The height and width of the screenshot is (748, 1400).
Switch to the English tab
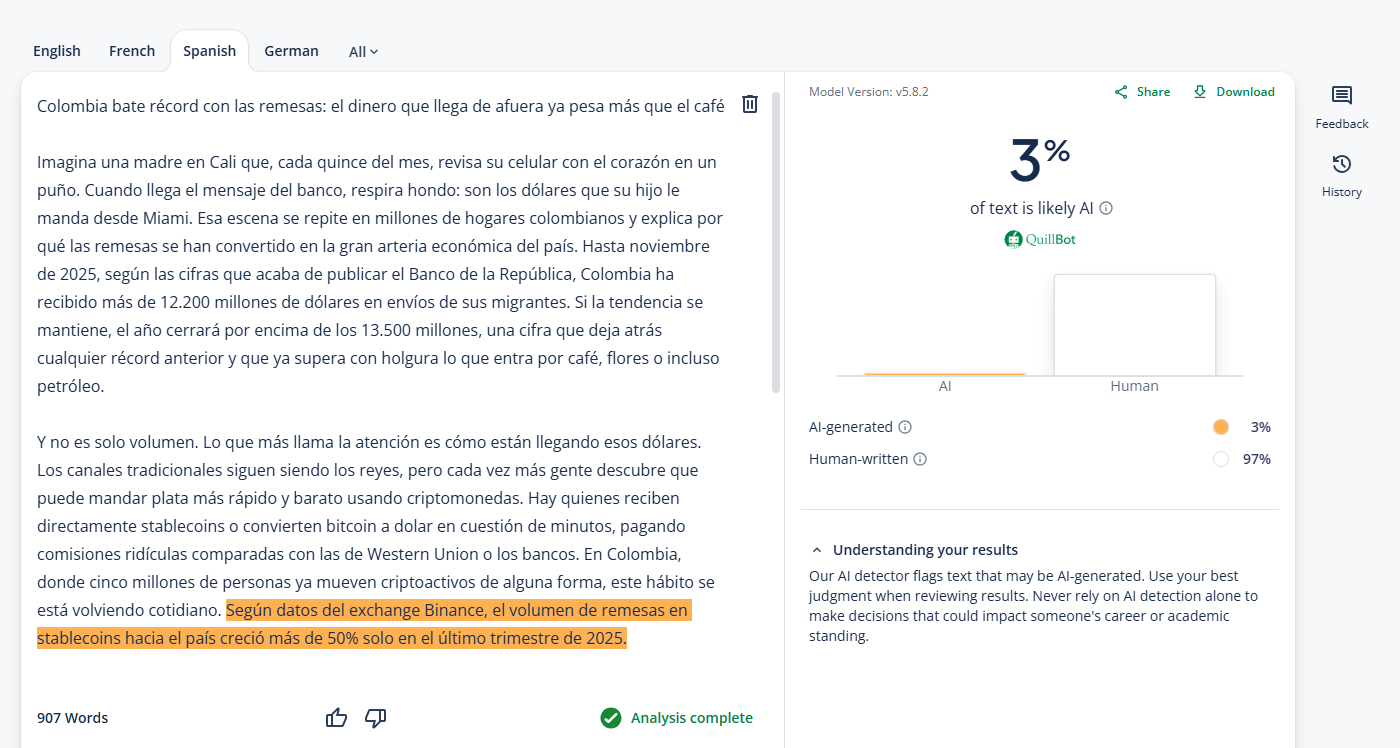tap(57, 51)
